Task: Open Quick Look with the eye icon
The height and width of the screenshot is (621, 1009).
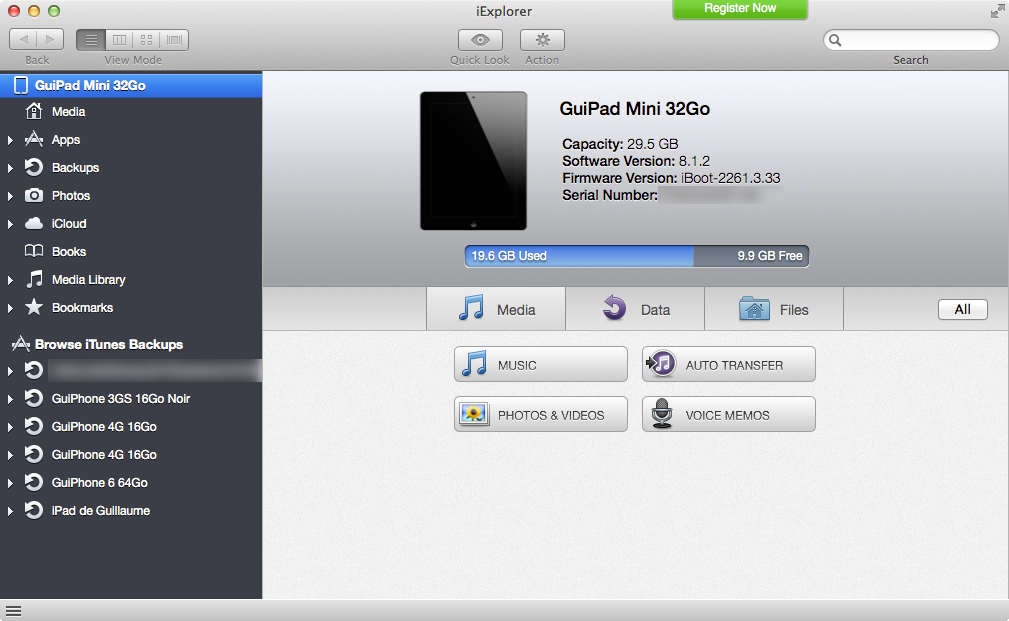Action: click(x=480, y=40)
